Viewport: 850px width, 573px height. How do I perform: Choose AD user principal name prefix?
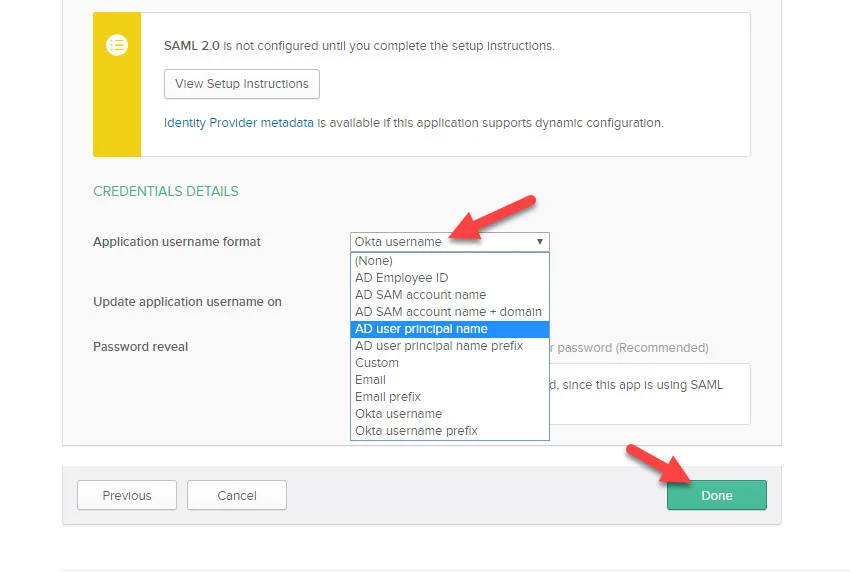(x=449, y=346)
